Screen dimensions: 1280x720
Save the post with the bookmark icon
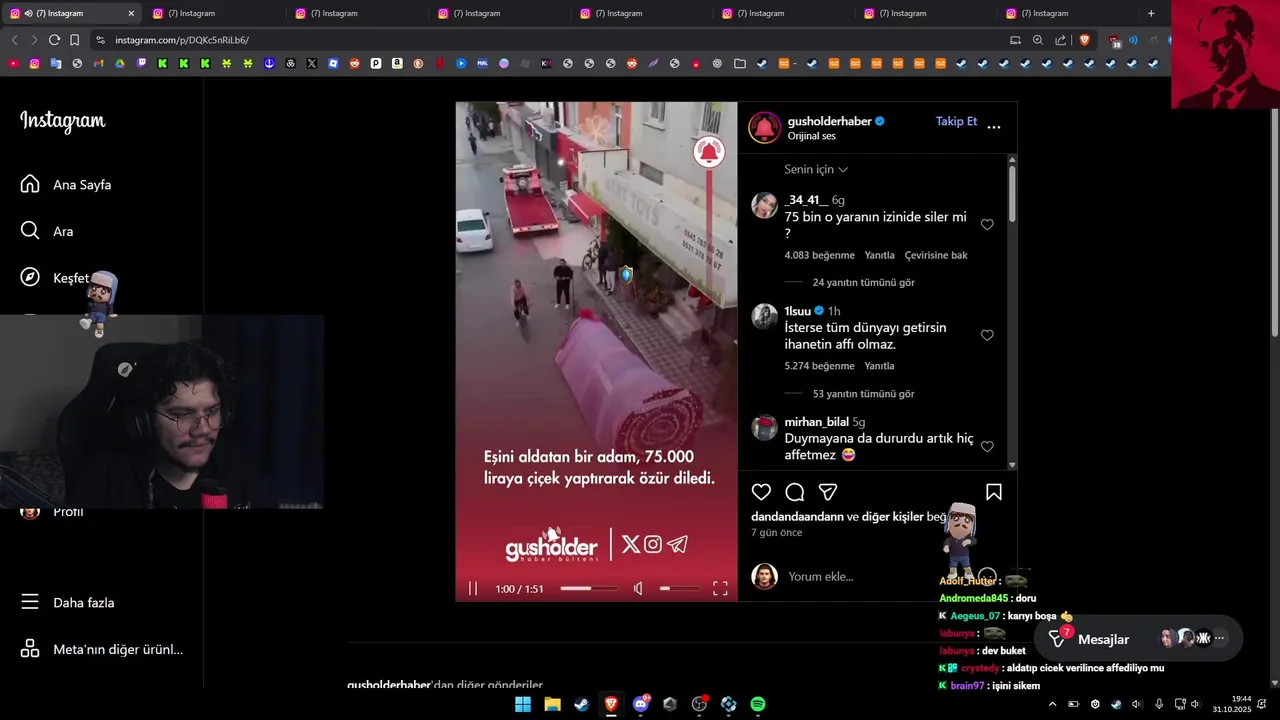coord(994,492)
